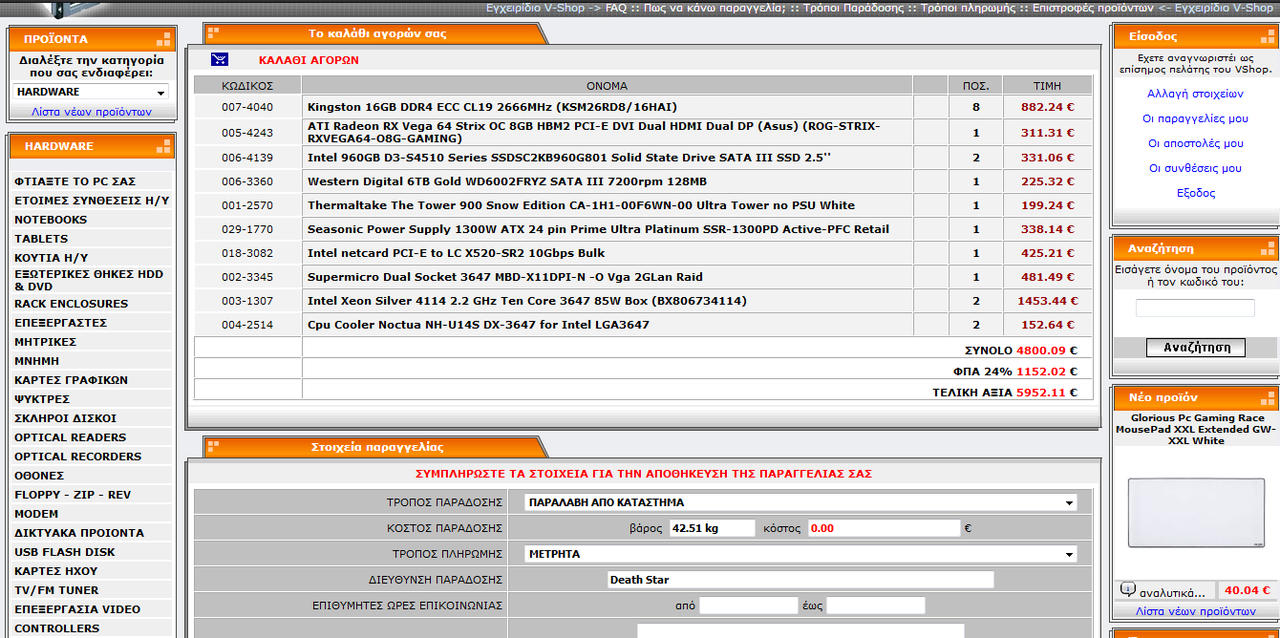Open Επιστροφές προϊόντων in the top bar
Image resolution: width=1280 pixels, height=638 pixels.
tap(1093, 7)
